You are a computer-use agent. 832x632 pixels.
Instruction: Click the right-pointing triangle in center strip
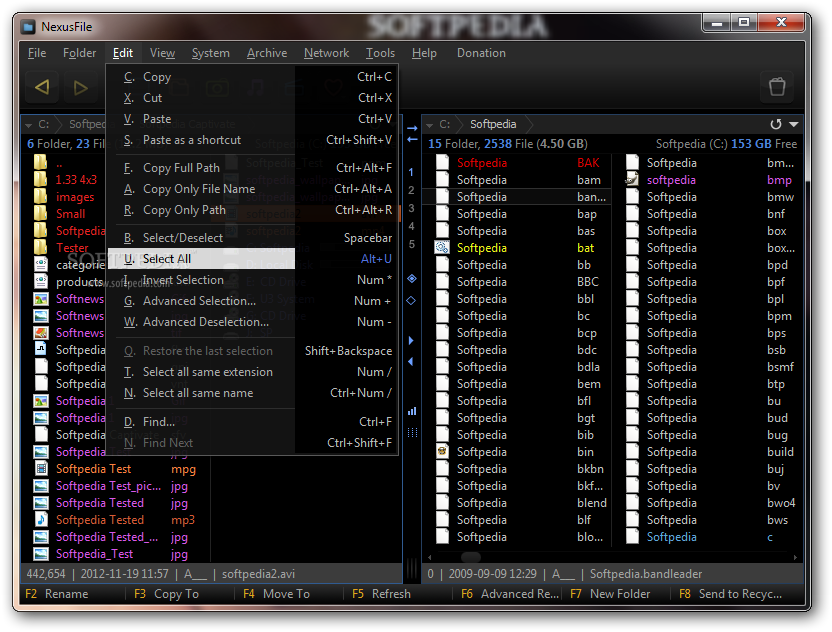[x=411, y=340]
